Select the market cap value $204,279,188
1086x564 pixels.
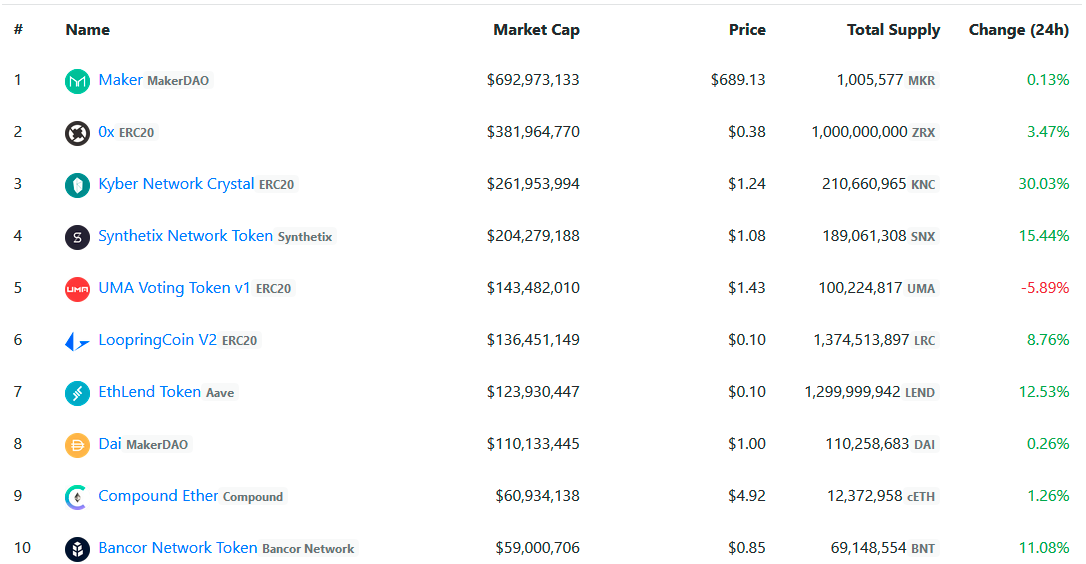click(533, 236)
